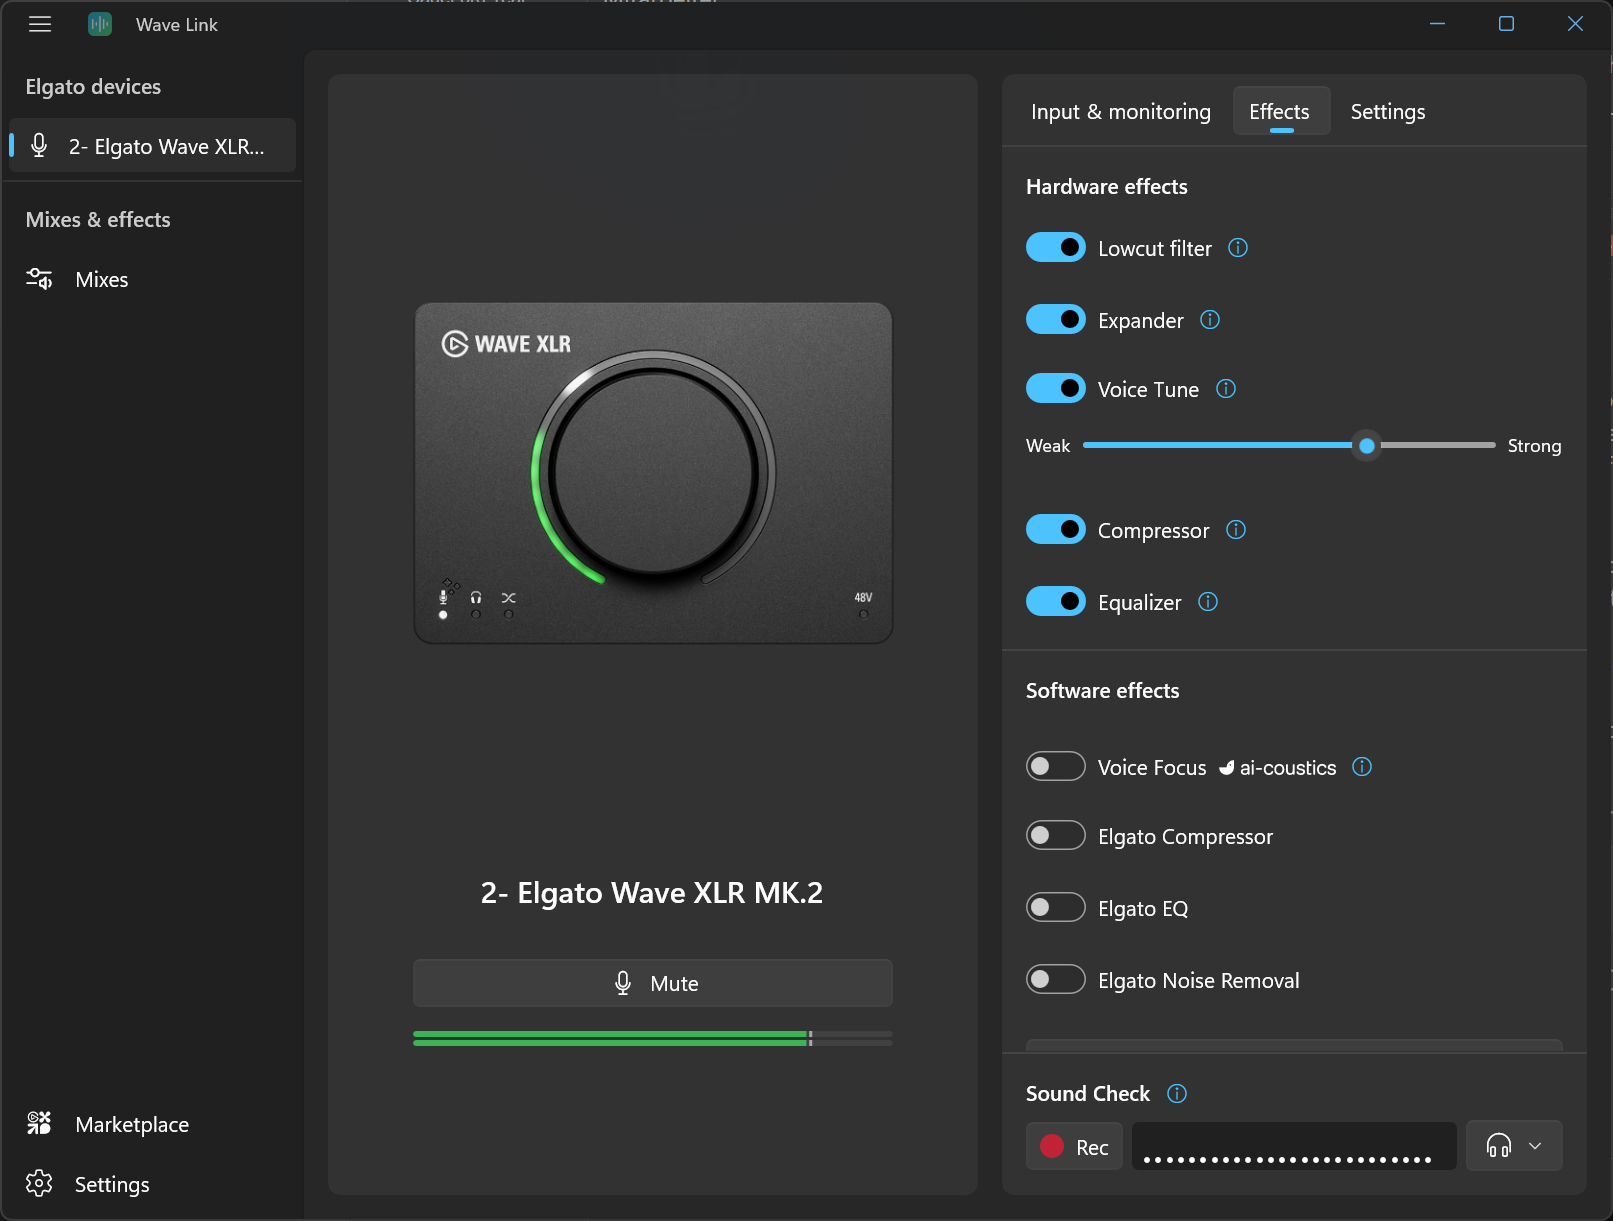Turn on the Elgato EQ toggle
Image resolution: width=1613 pixels, height=1221 pixels.
(x=1056, y=907)
